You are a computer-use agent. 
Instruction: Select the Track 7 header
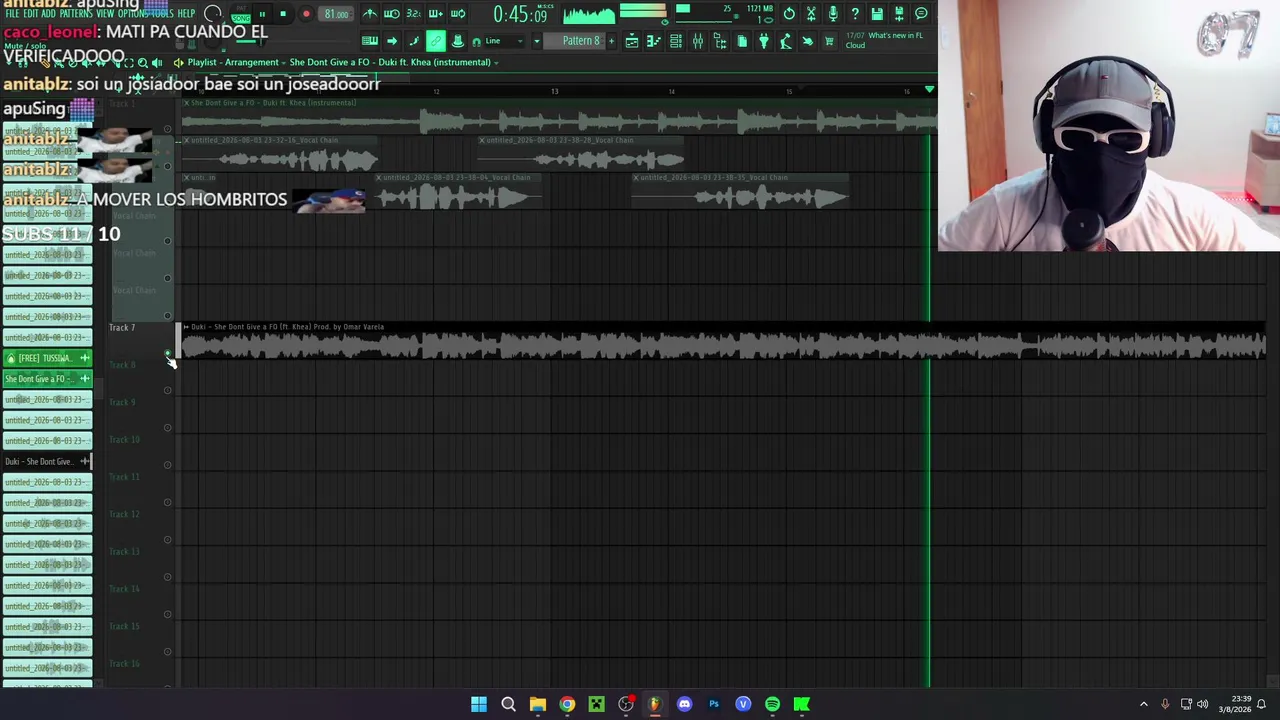click(x=140, y=340)
